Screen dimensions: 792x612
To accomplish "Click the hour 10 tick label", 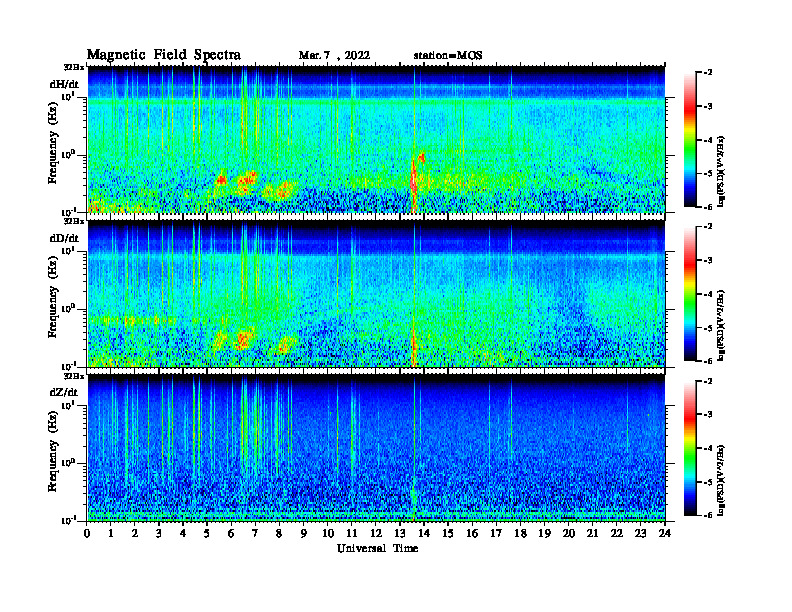I will coord(328,533).
